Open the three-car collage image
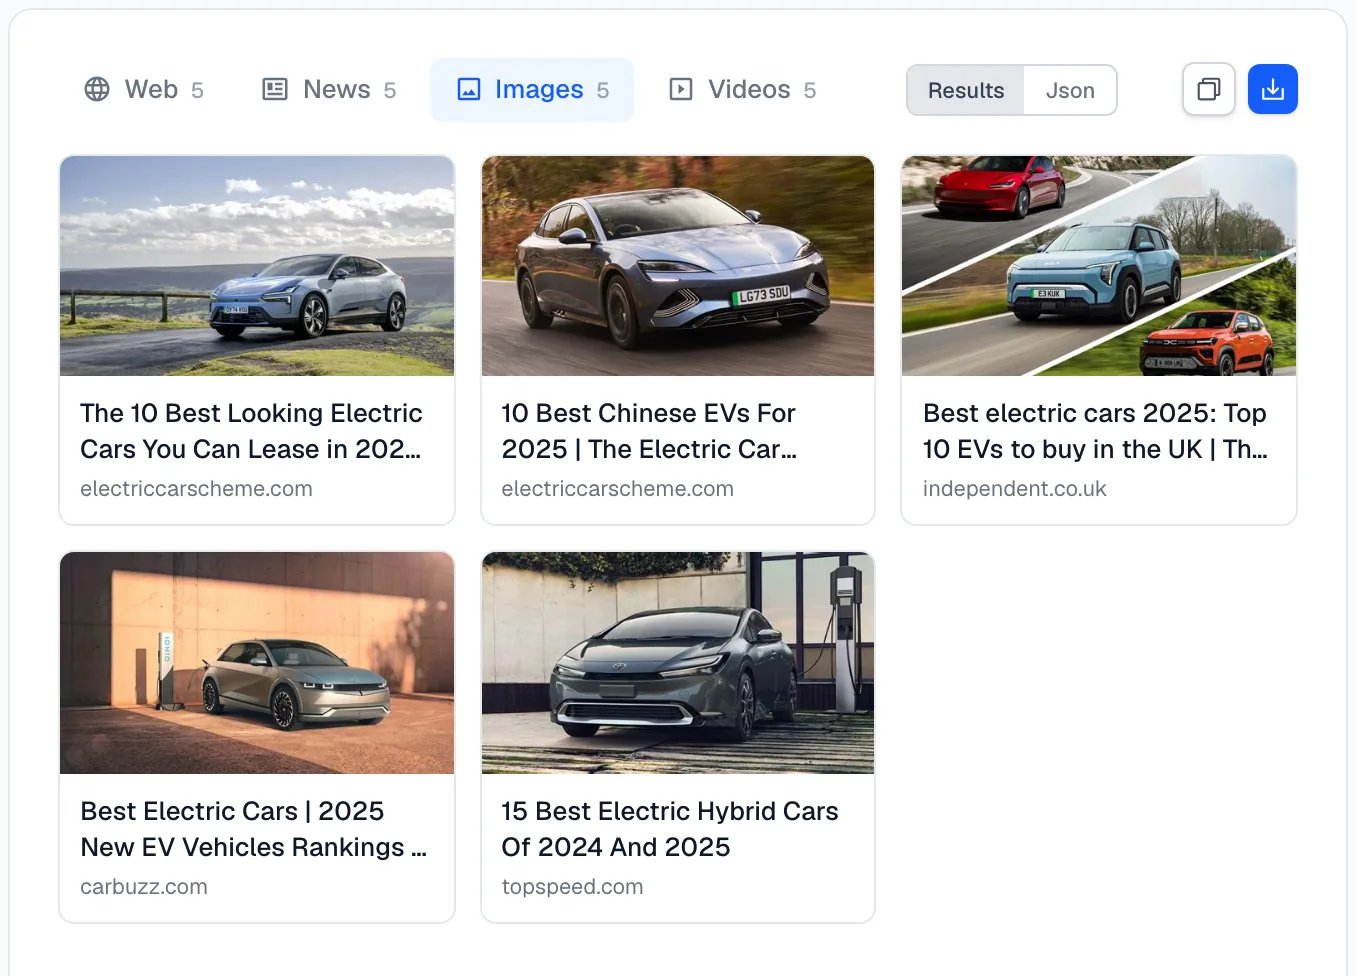 1099,266
